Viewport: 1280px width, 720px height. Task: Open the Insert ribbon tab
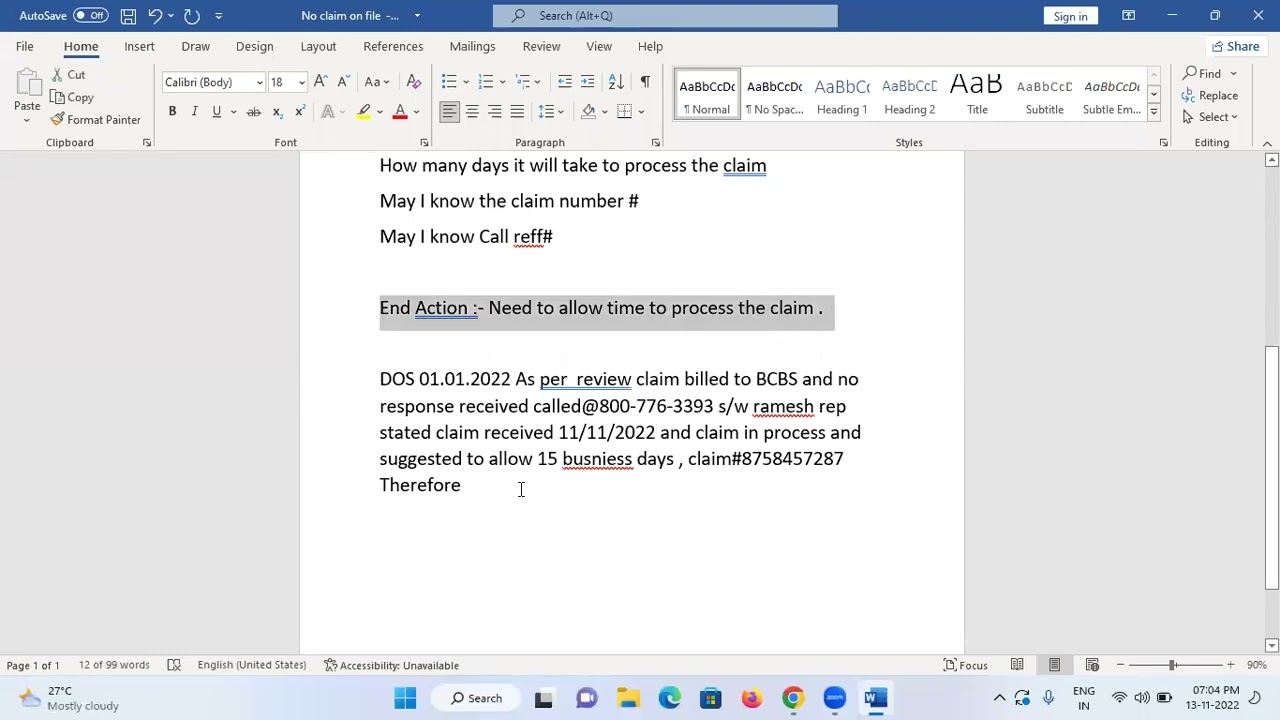139,46
